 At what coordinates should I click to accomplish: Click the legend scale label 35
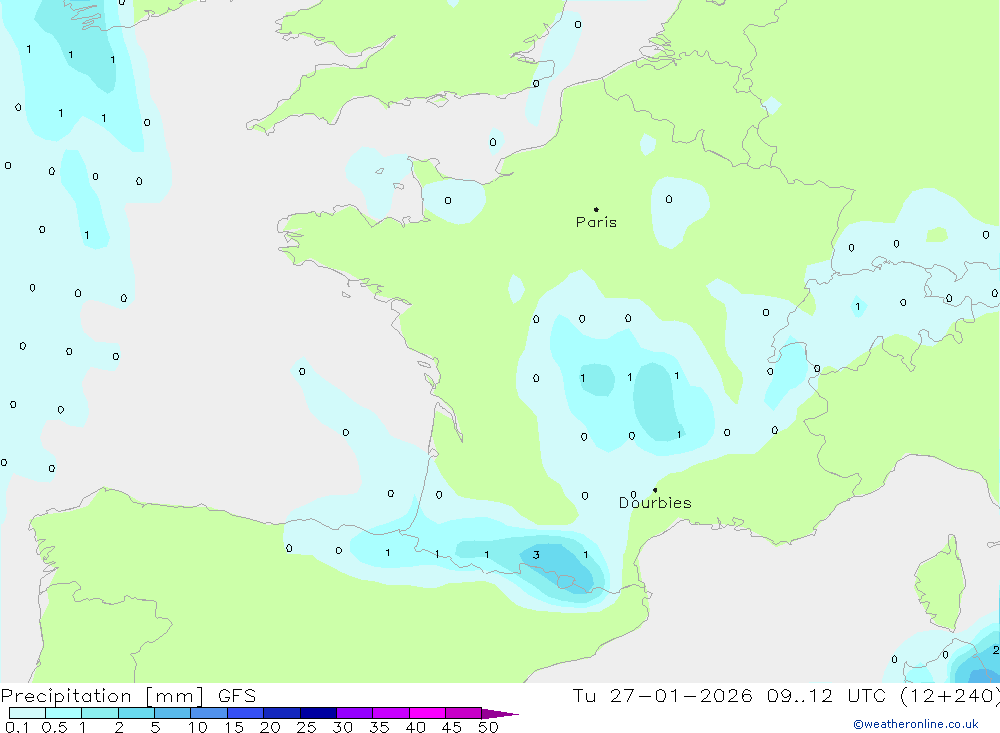[379, 727]
